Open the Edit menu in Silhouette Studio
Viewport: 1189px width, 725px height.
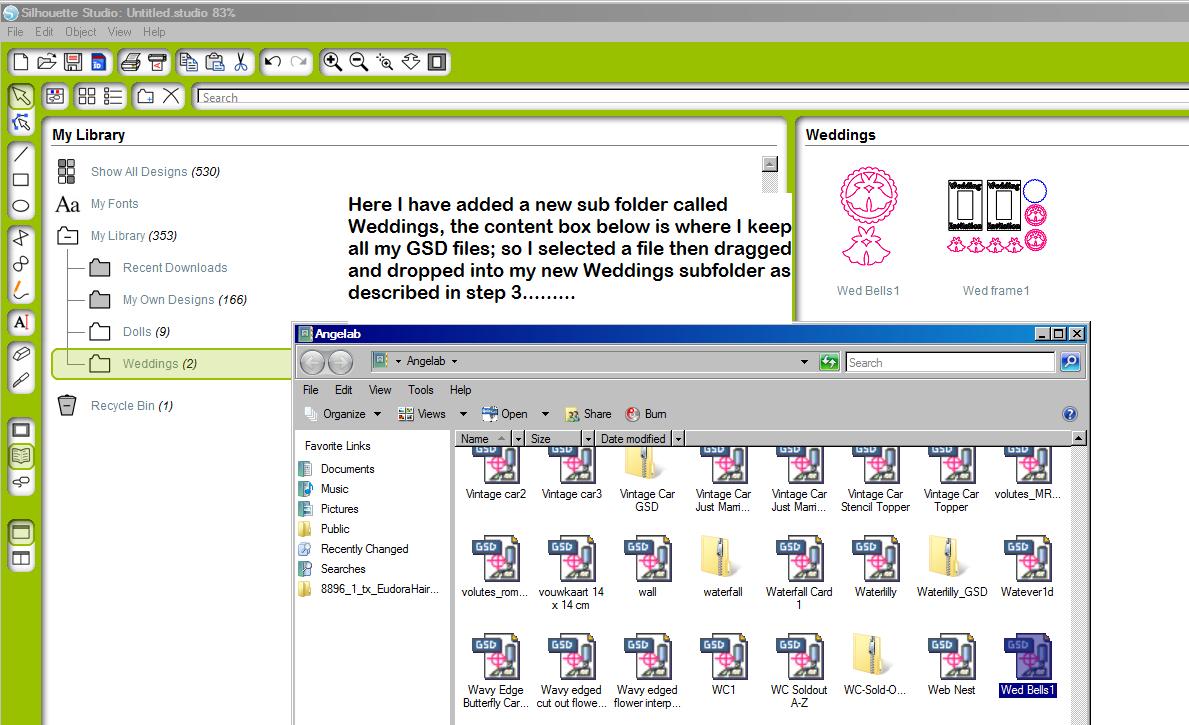point(44,32)
